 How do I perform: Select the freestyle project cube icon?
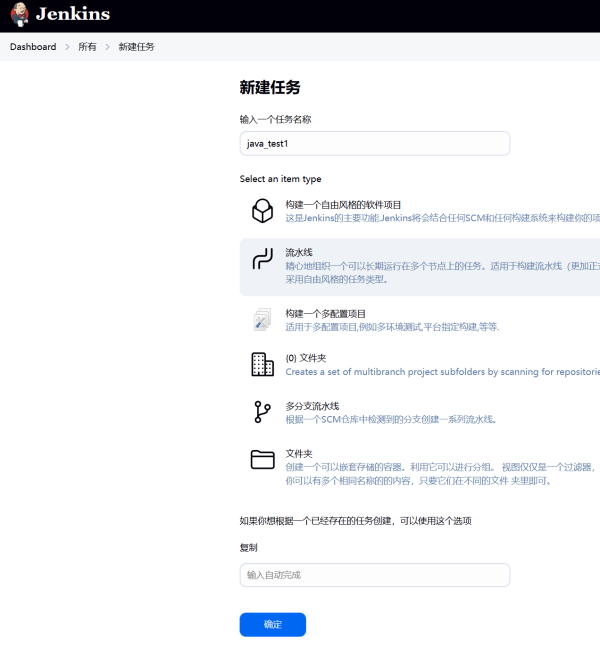263,211
